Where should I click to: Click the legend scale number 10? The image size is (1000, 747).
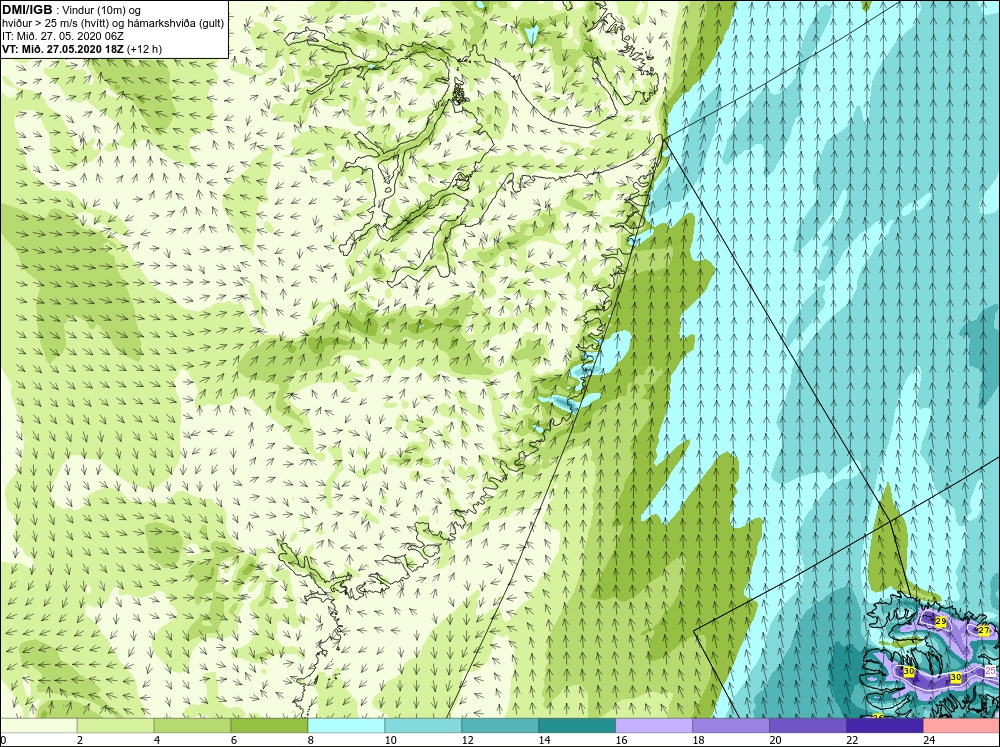click(x=390, y=740)
